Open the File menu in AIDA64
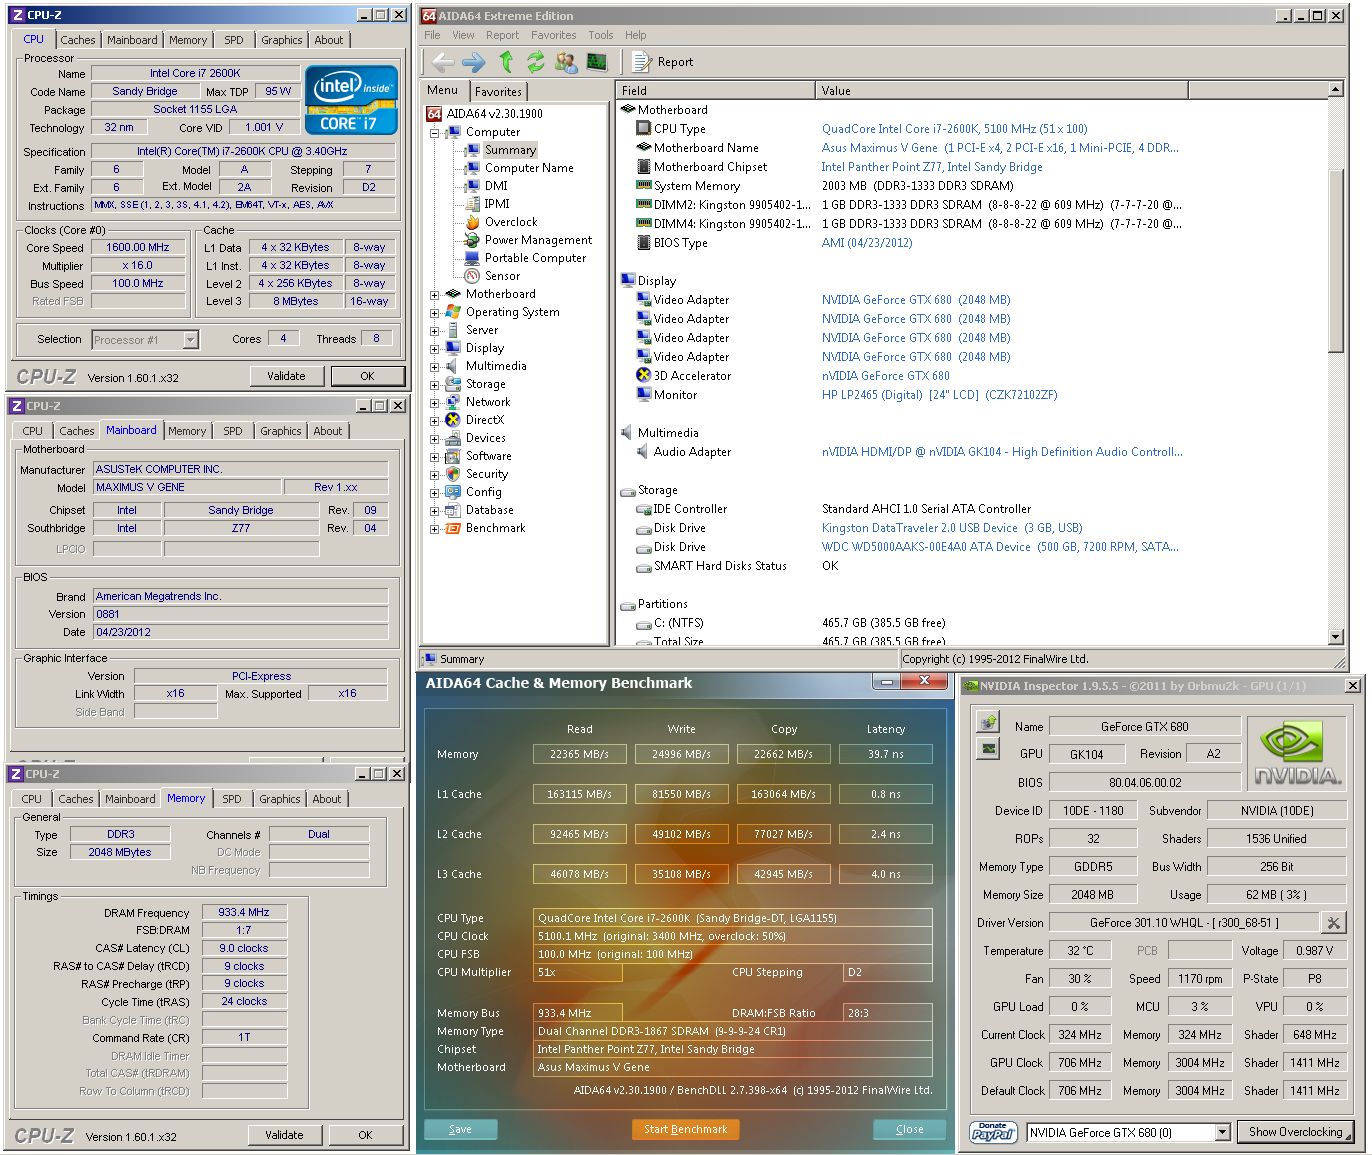This screenshot has height=1155, width=1372. tap(432, 35)
